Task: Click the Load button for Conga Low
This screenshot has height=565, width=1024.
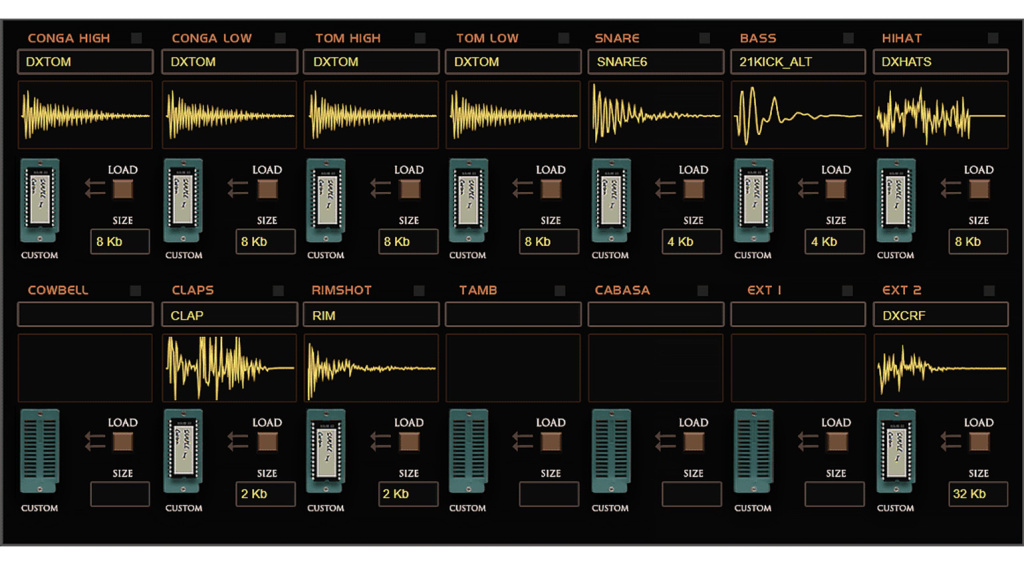Action: (x=266, y=189)
